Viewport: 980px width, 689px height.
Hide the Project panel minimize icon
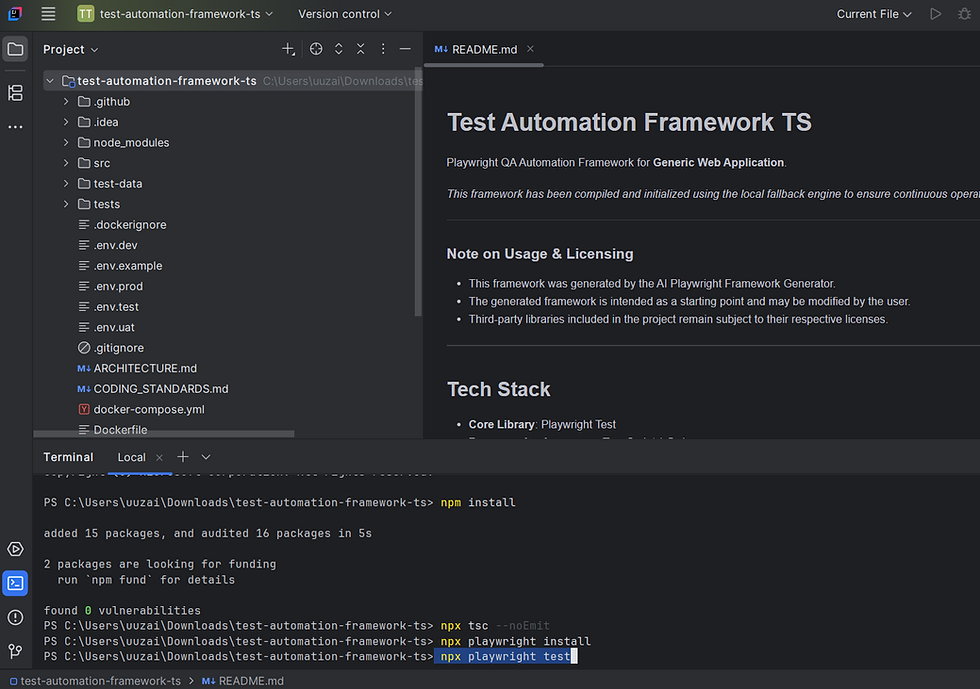pos(405,49)
